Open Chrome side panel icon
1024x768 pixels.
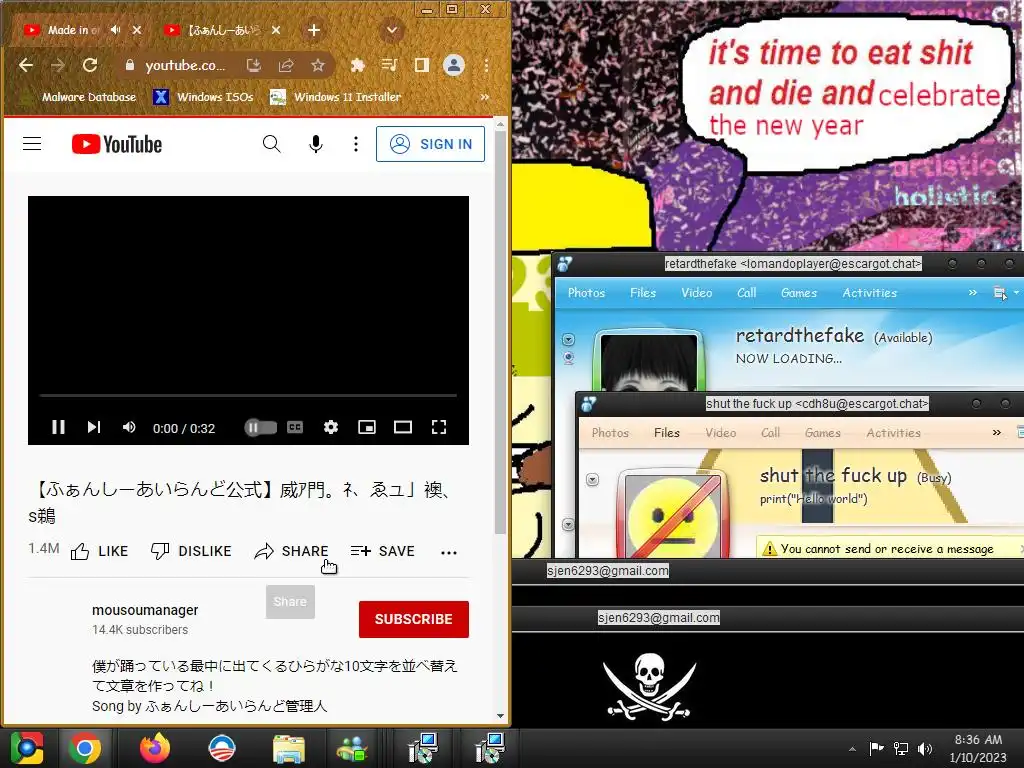click(x=422, y=65)
